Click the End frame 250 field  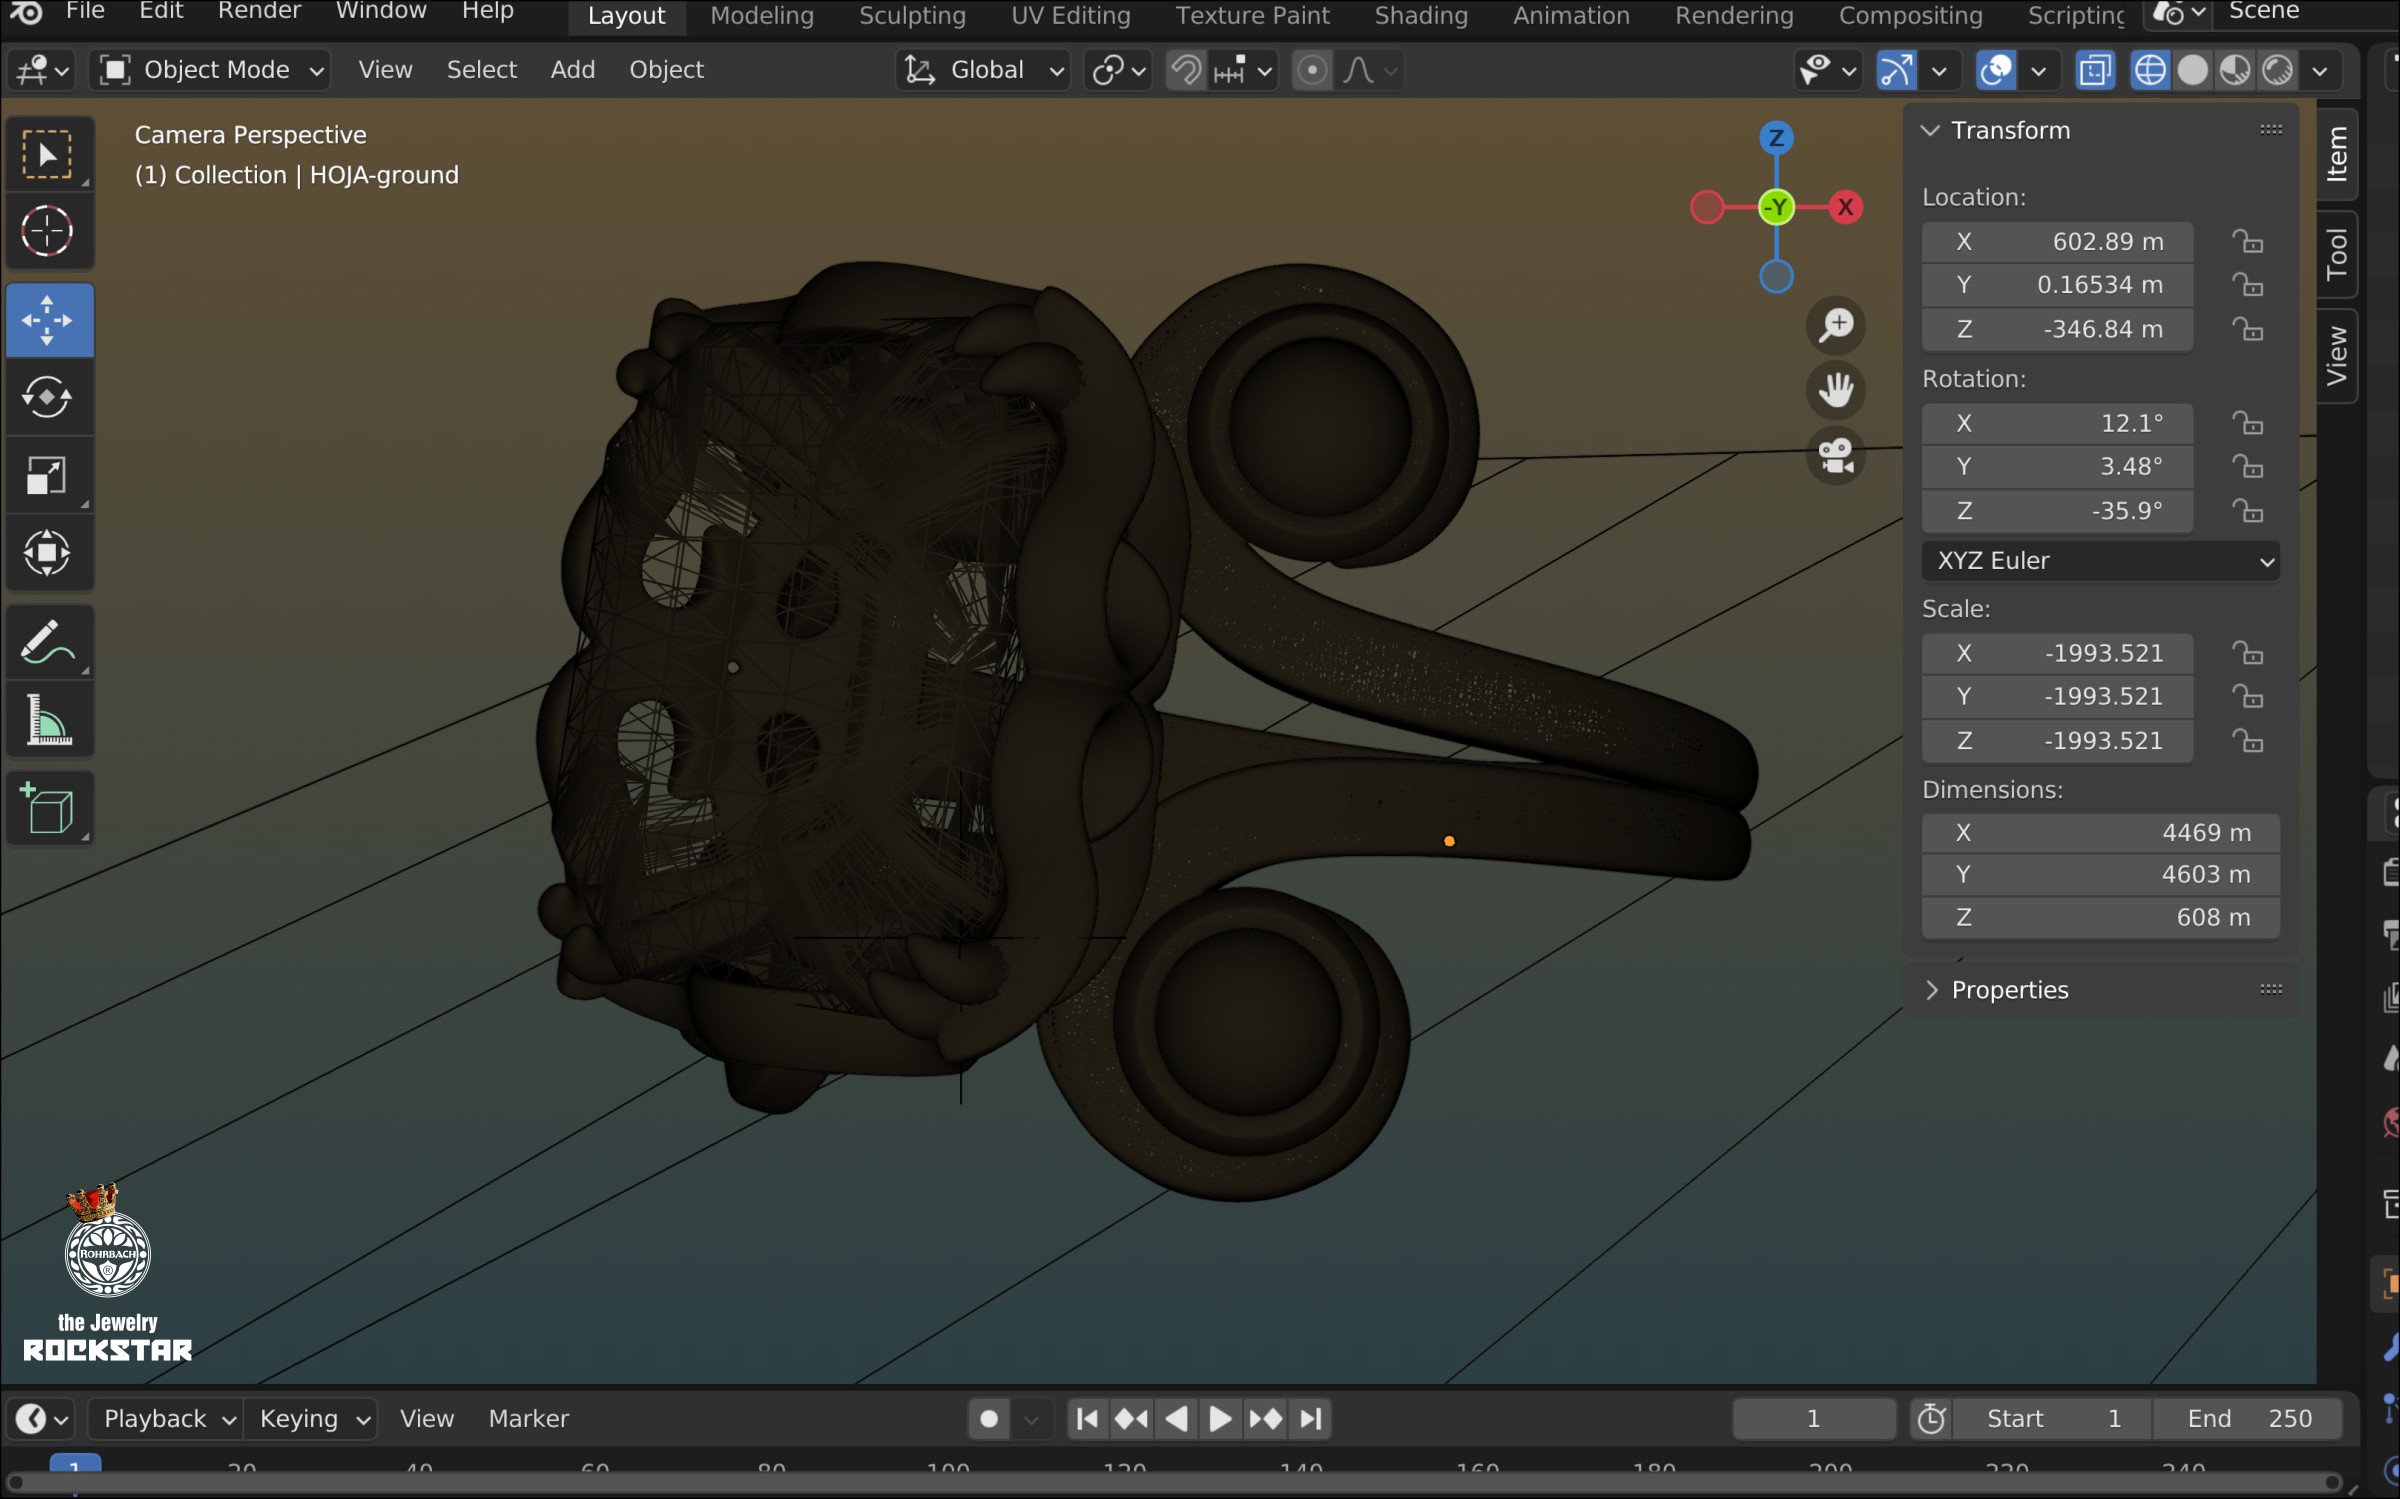click(x=2248, y=1419)
